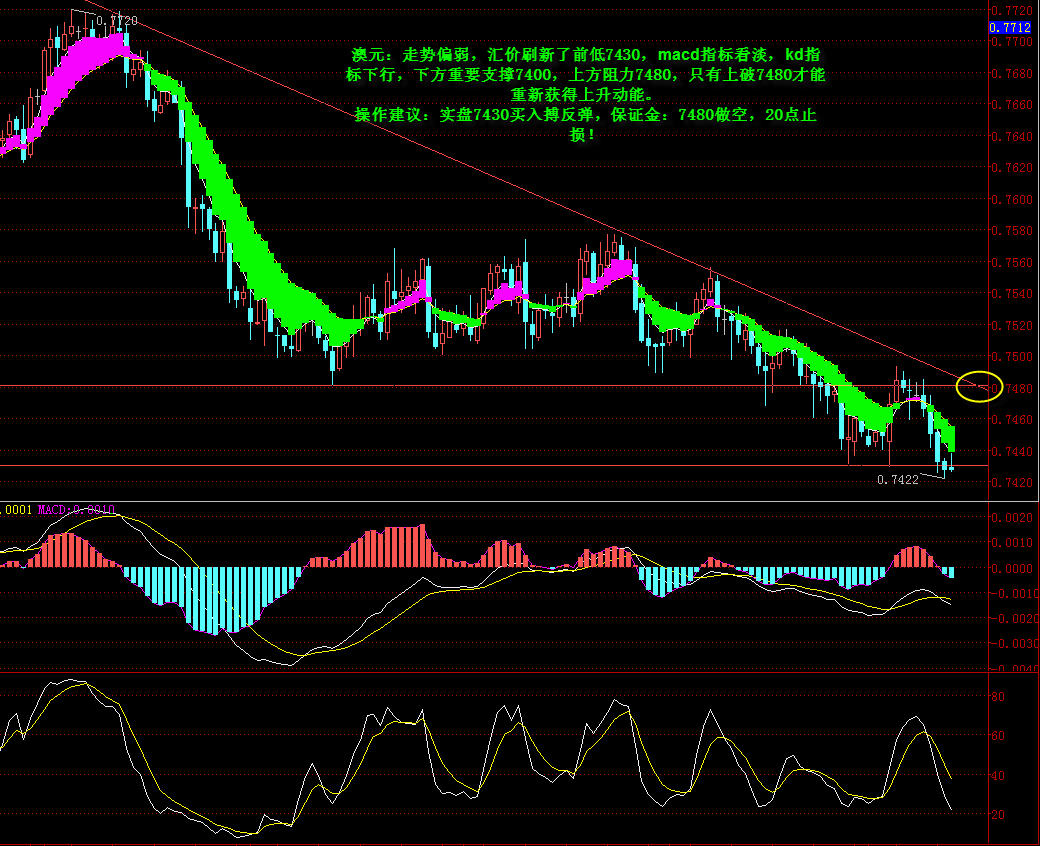This screenshot has height=846, width=1040.
Task: Select the white 0.7422 low-price marker
Action: [x=897, y=480]
